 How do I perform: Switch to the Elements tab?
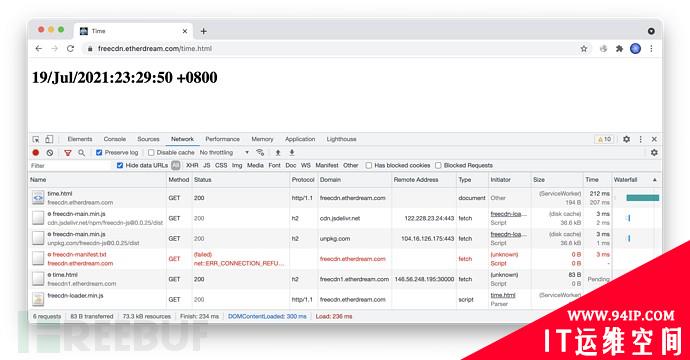coord(80,139)
